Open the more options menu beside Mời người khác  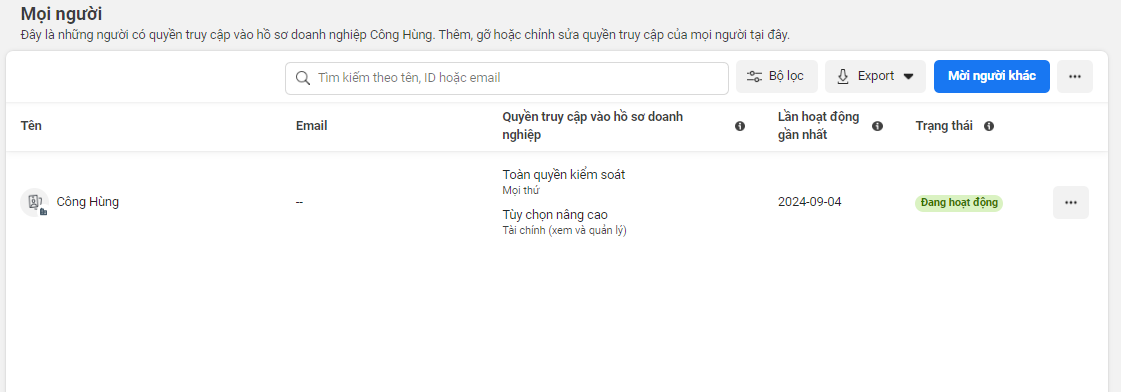pos(1075,77)
